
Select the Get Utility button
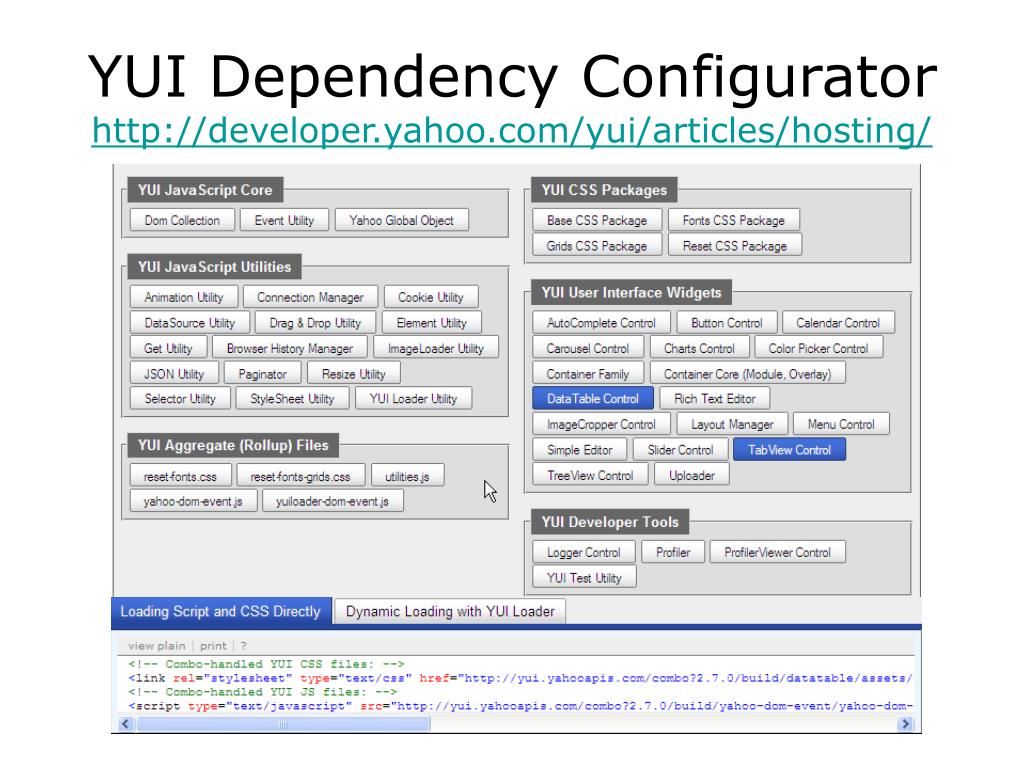tap(168, 348)
